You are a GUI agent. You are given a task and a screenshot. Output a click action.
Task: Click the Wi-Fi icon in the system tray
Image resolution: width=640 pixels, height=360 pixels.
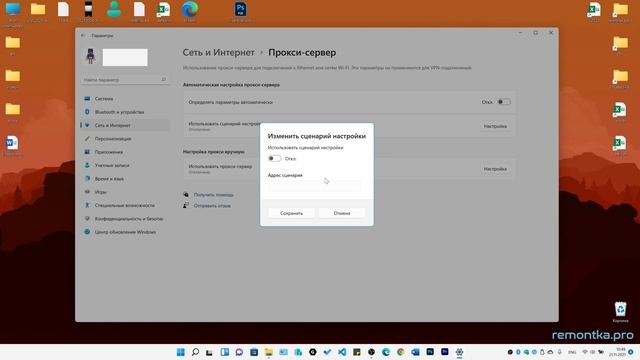point(584,352)
